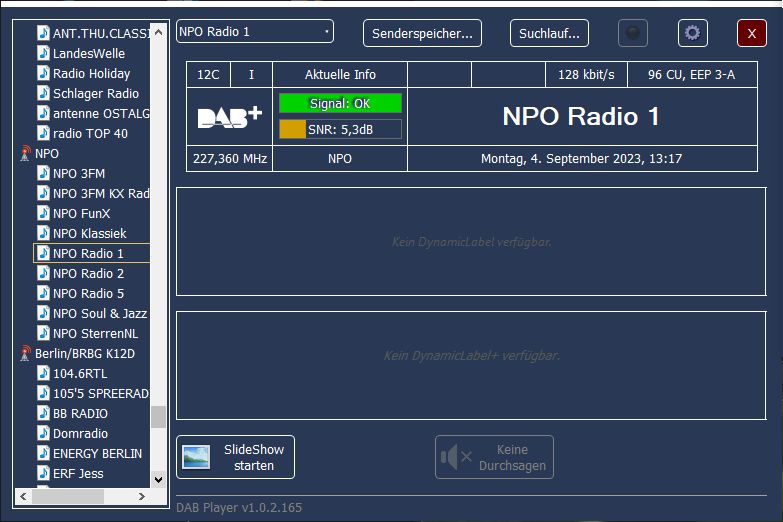
Task: Click the Aktuelle Info cell
Action: tap(340, 74)
